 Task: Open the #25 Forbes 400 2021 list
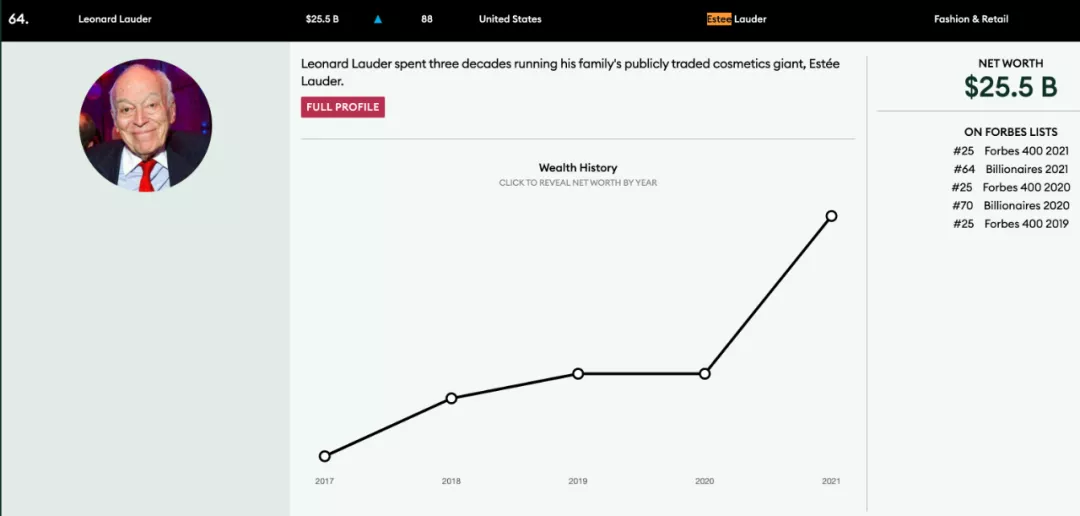tap(1011, 151)
